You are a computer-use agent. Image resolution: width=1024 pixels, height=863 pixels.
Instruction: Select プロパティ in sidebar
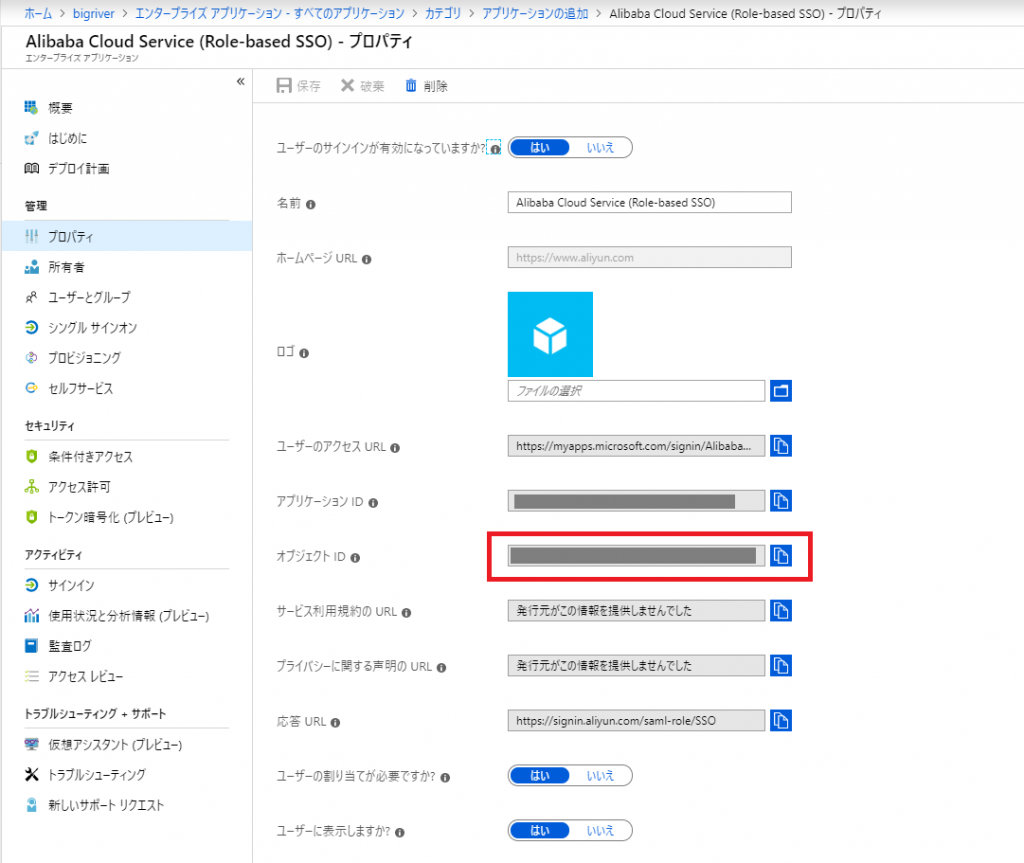[127, 236]
